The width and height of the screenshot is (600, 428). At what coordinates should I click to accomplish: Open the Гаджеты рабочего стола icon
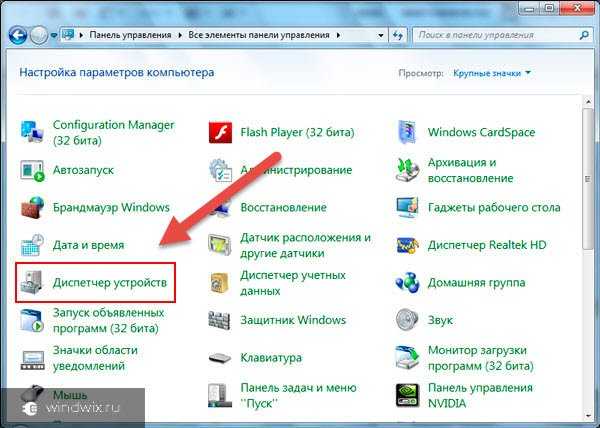pos(407,208)
